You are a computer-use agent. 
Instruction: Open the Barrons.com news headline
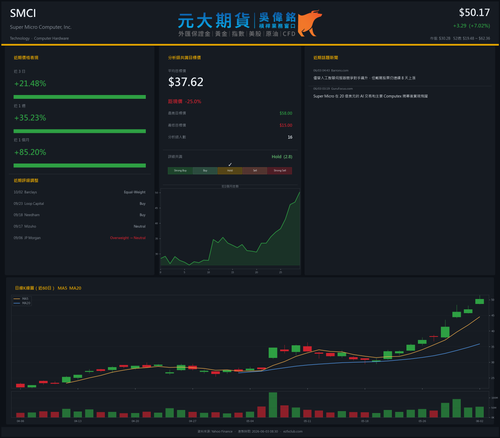[x=364, y=78]
